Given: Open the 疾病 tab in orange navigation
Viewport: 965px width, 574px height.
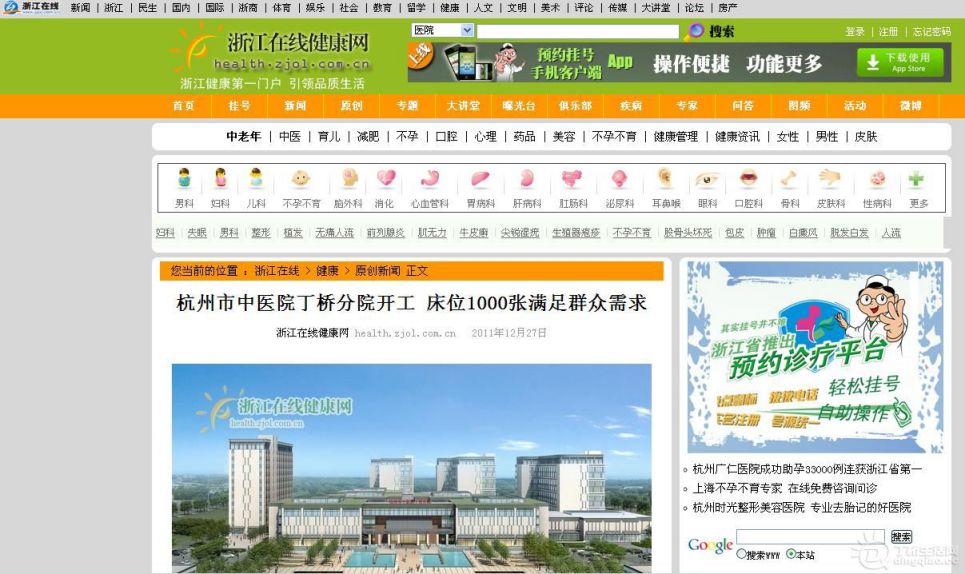Looking at the screenshot, I should point(630,106).
